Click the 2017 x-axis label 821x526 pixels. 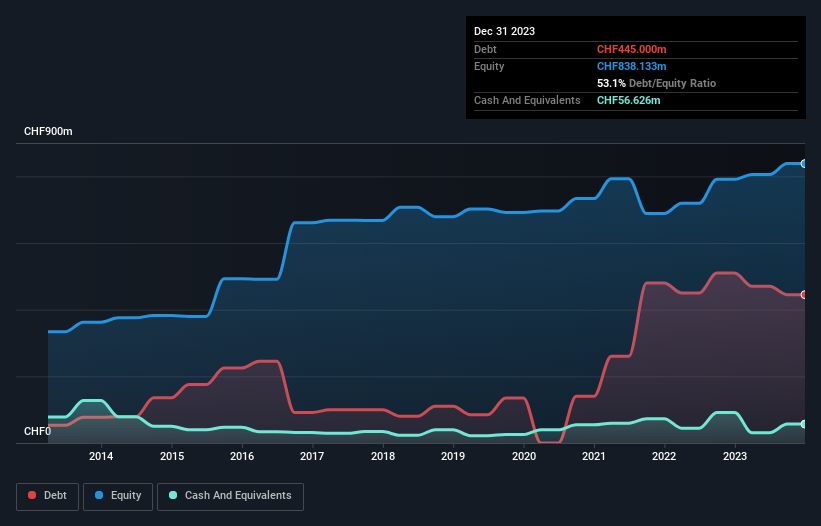[x=312, y=456]
